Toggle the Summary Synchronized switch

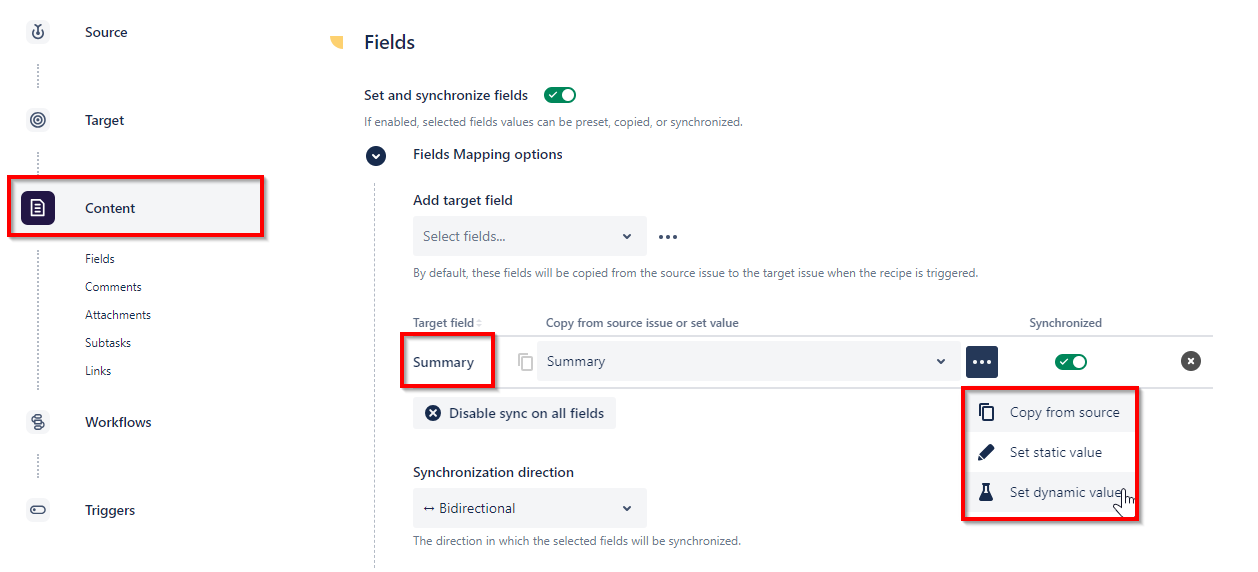point(1071,361)
